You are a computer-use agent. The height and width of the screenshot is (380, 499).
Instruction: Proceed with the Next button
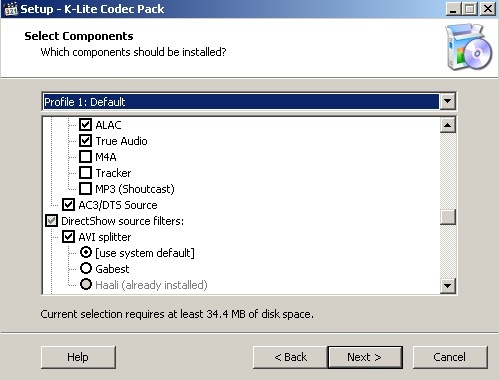(365, 357)
